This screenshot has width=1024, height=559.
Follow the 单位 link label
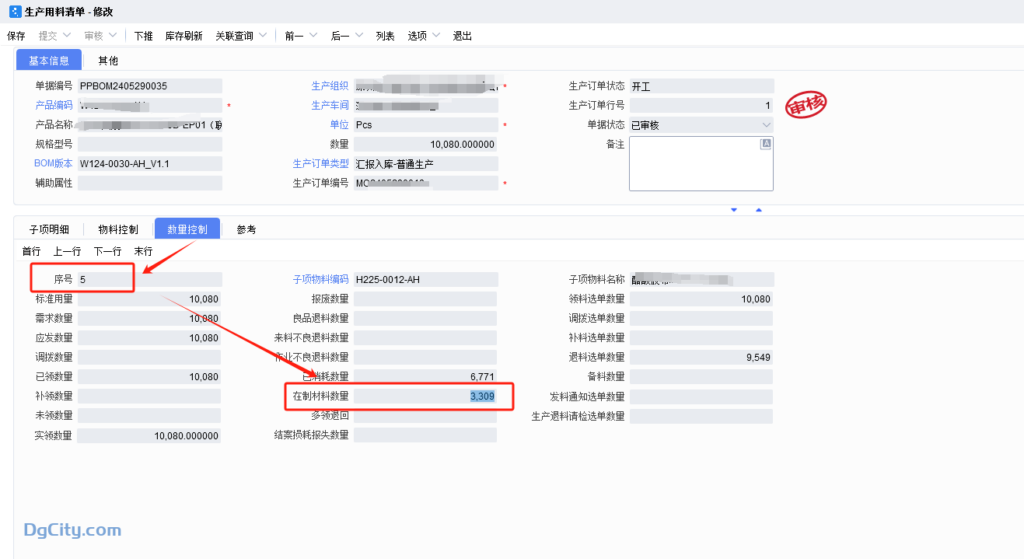click(x=339, y=125)
